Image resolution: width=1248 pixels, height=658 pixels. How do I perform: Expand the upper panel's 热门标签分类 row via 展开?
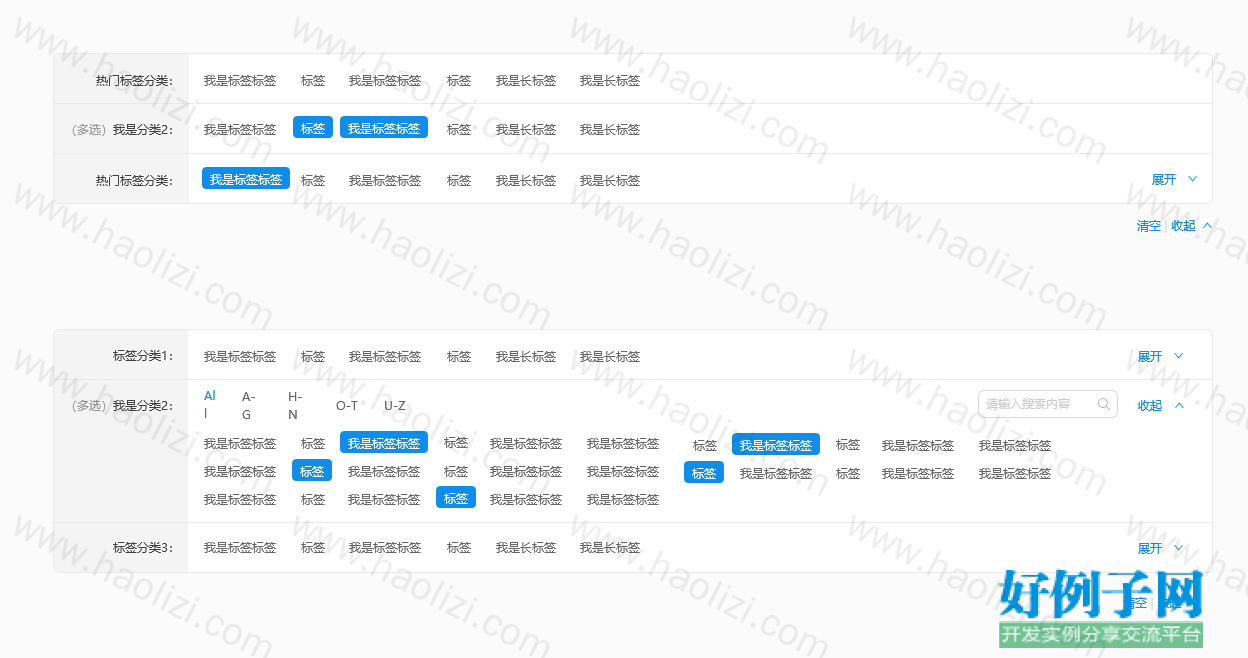point(1164,180)
